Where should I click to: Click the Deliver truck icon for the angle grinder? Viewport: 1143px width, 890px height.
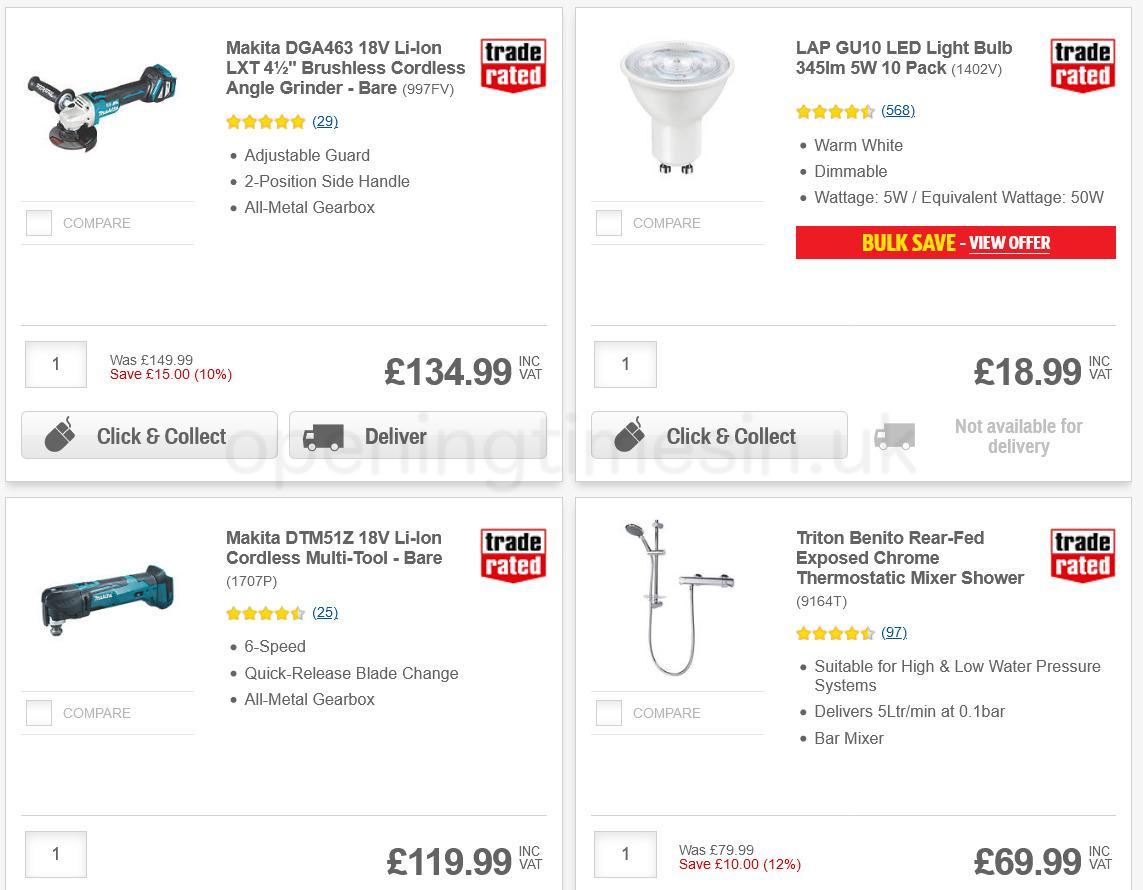coord(324,435)
